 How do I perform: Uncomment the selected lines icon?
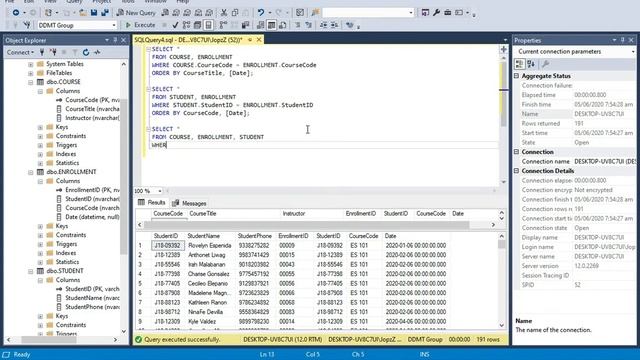tap(309, 25)
